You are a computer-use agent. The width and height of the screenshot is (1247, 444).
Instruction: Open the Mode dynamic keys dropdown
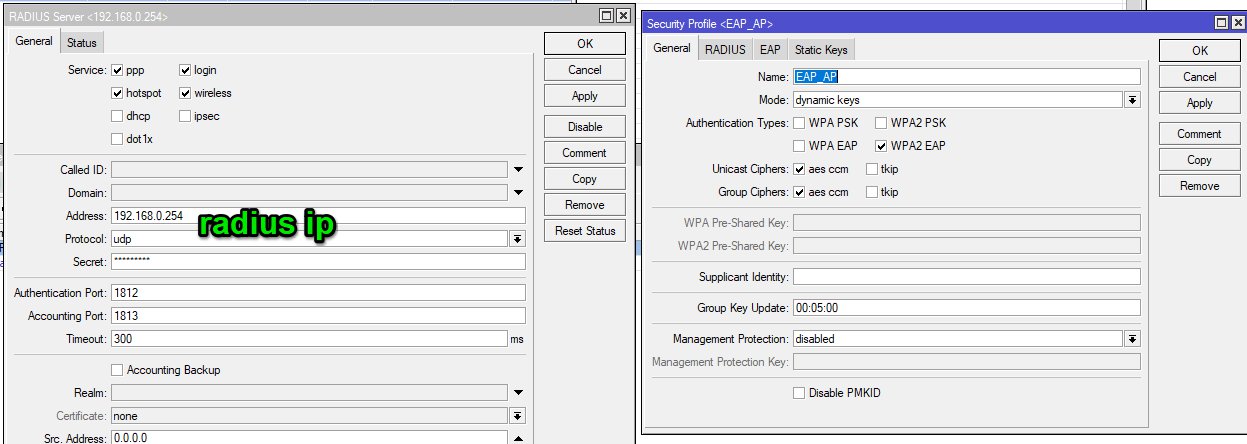(1132, 100)
